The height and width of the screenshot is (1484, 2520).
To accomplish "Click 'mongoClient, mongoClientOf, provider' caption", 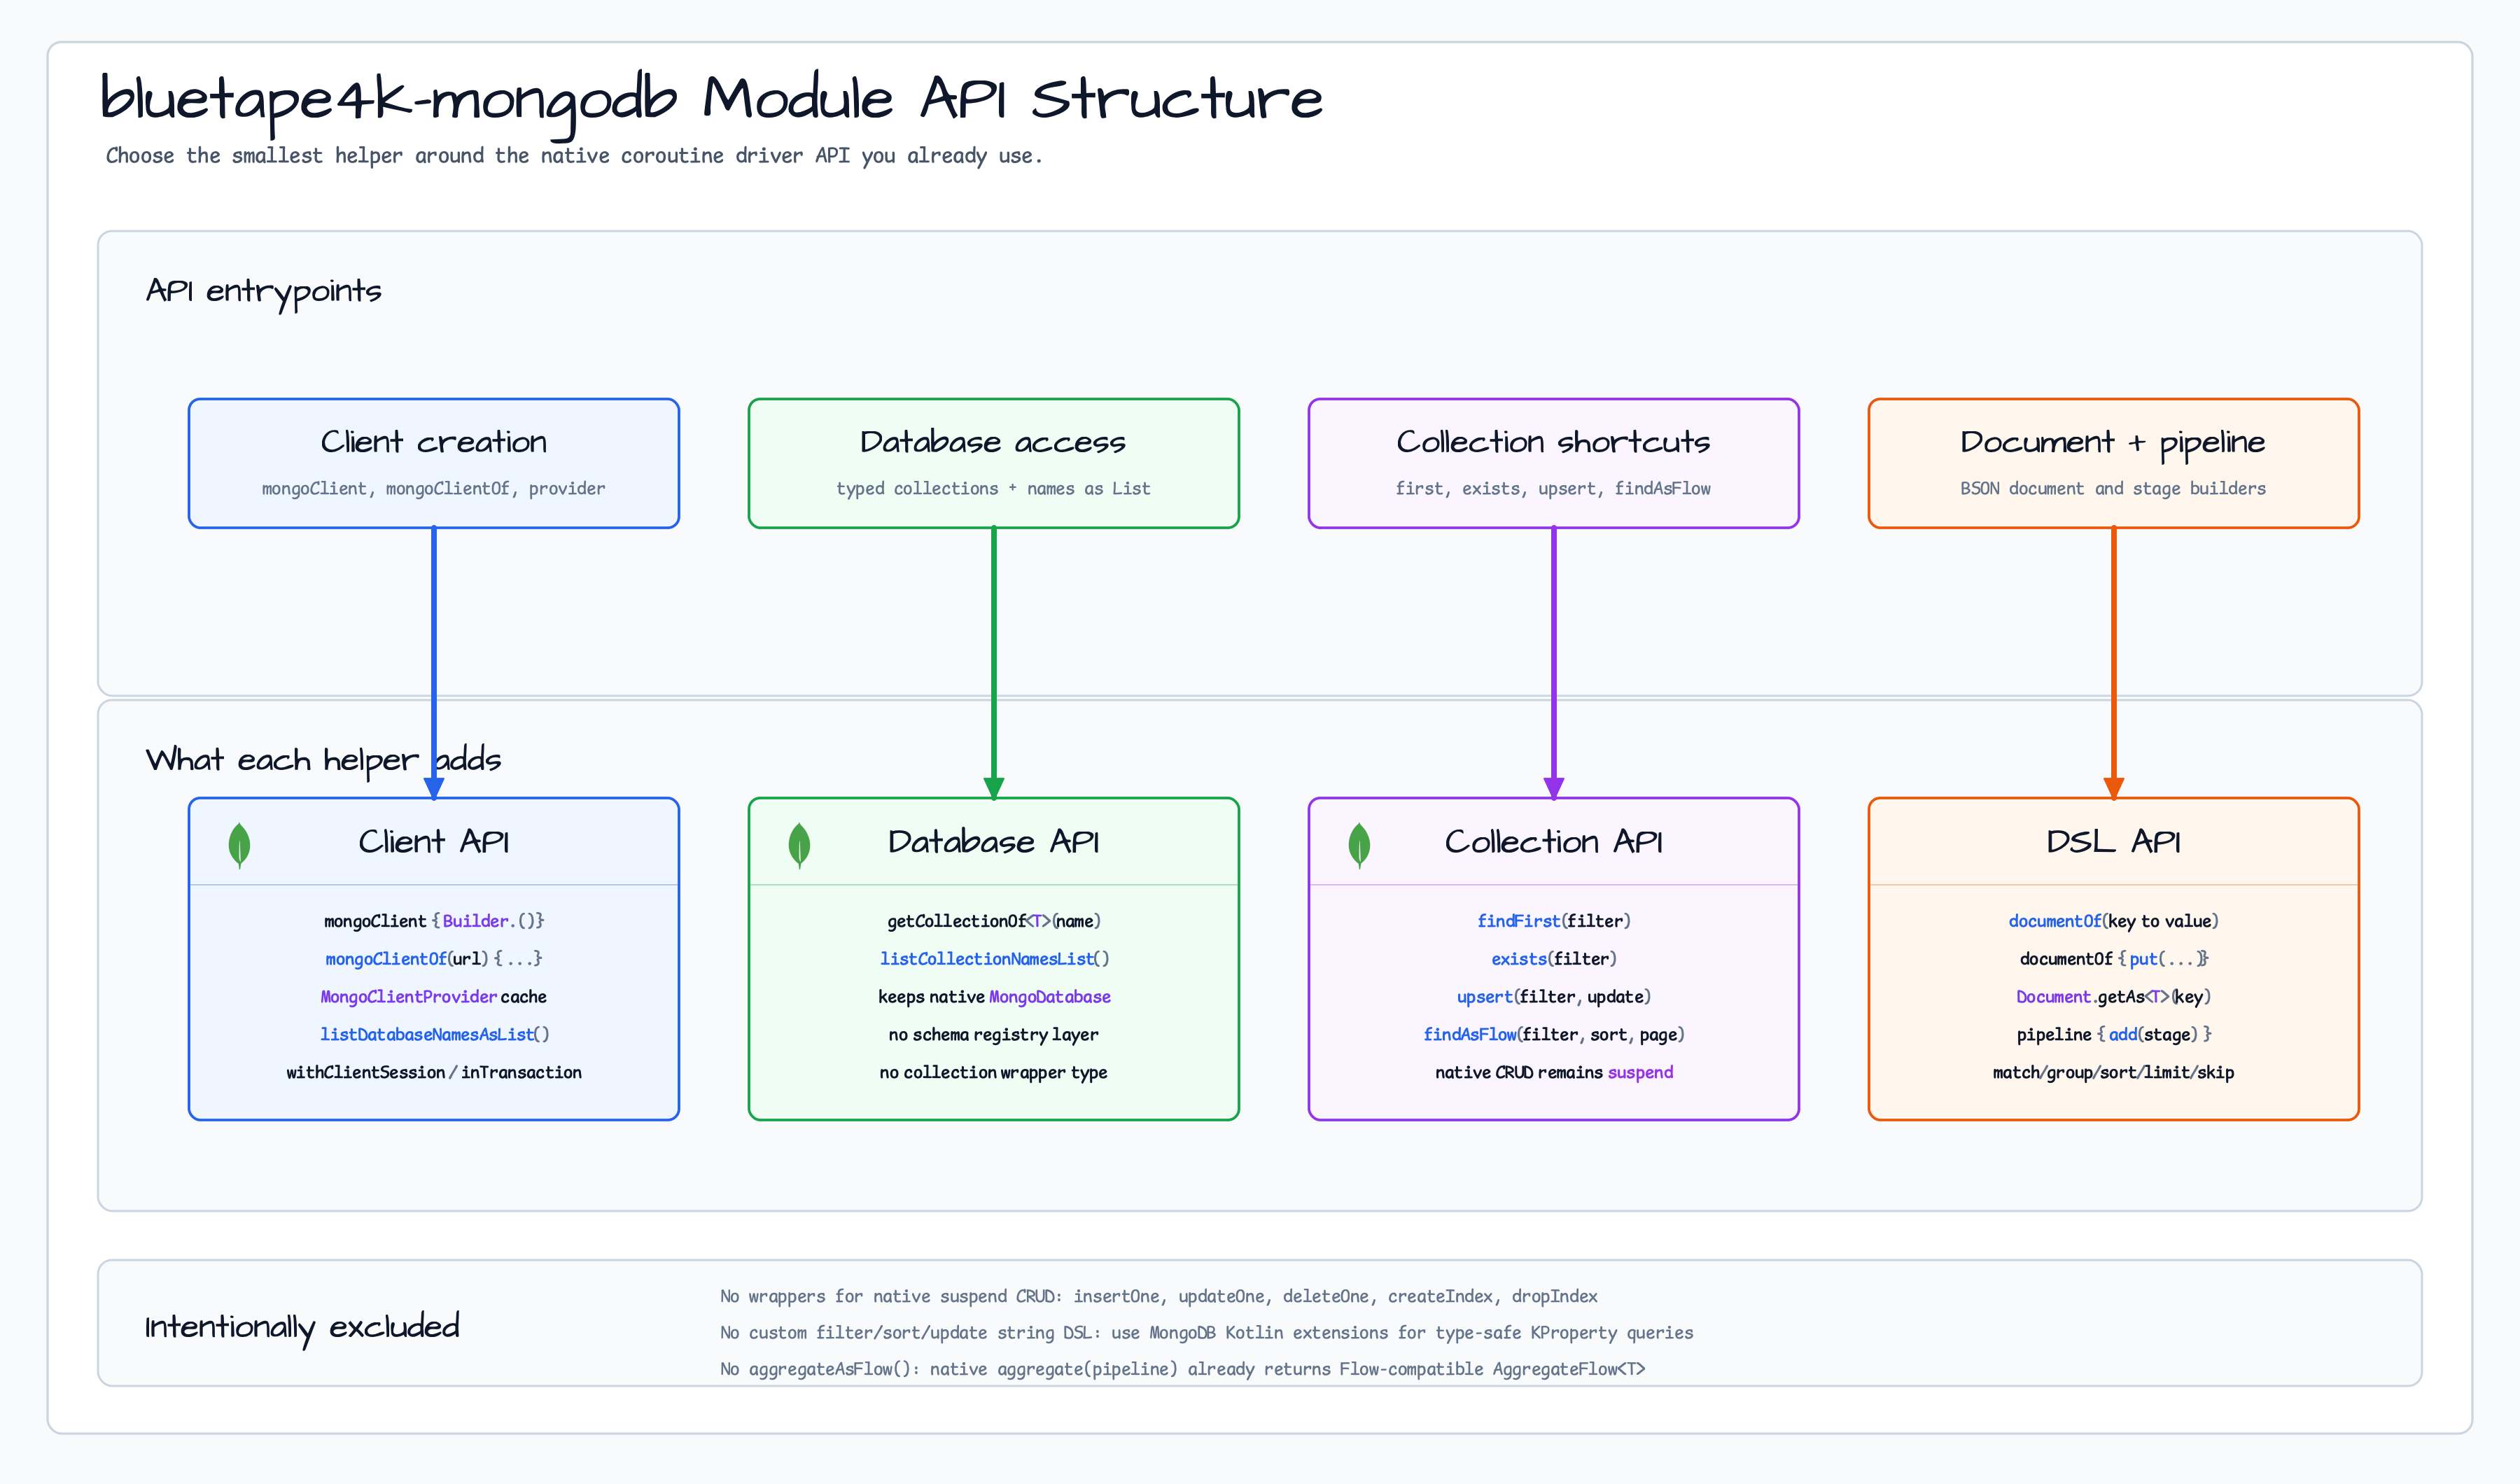I will (434, 489).
